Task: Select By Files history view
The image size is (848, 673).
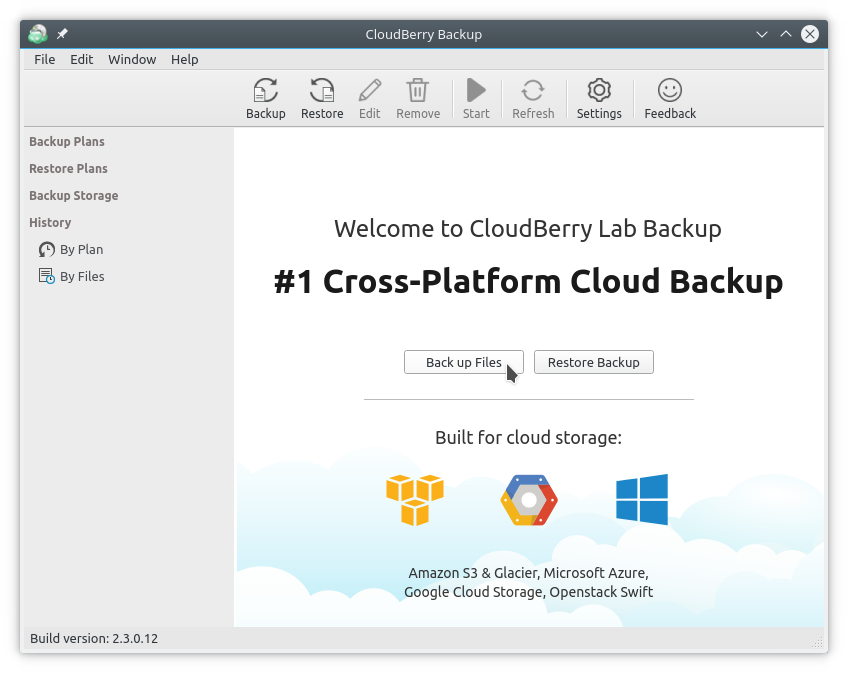Action: (x=71, y=276)
